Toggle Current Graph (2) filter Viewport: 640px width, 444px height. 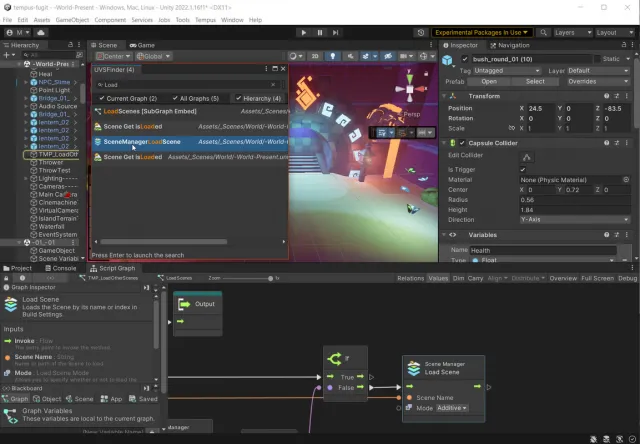pyautogui.click(x=128, y=98)
